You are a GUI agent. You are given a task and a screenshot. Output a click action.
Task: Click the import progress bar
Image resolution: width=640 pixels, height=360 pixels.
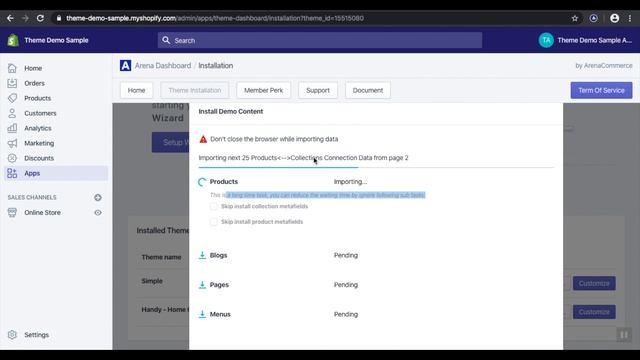click(376, 167)
